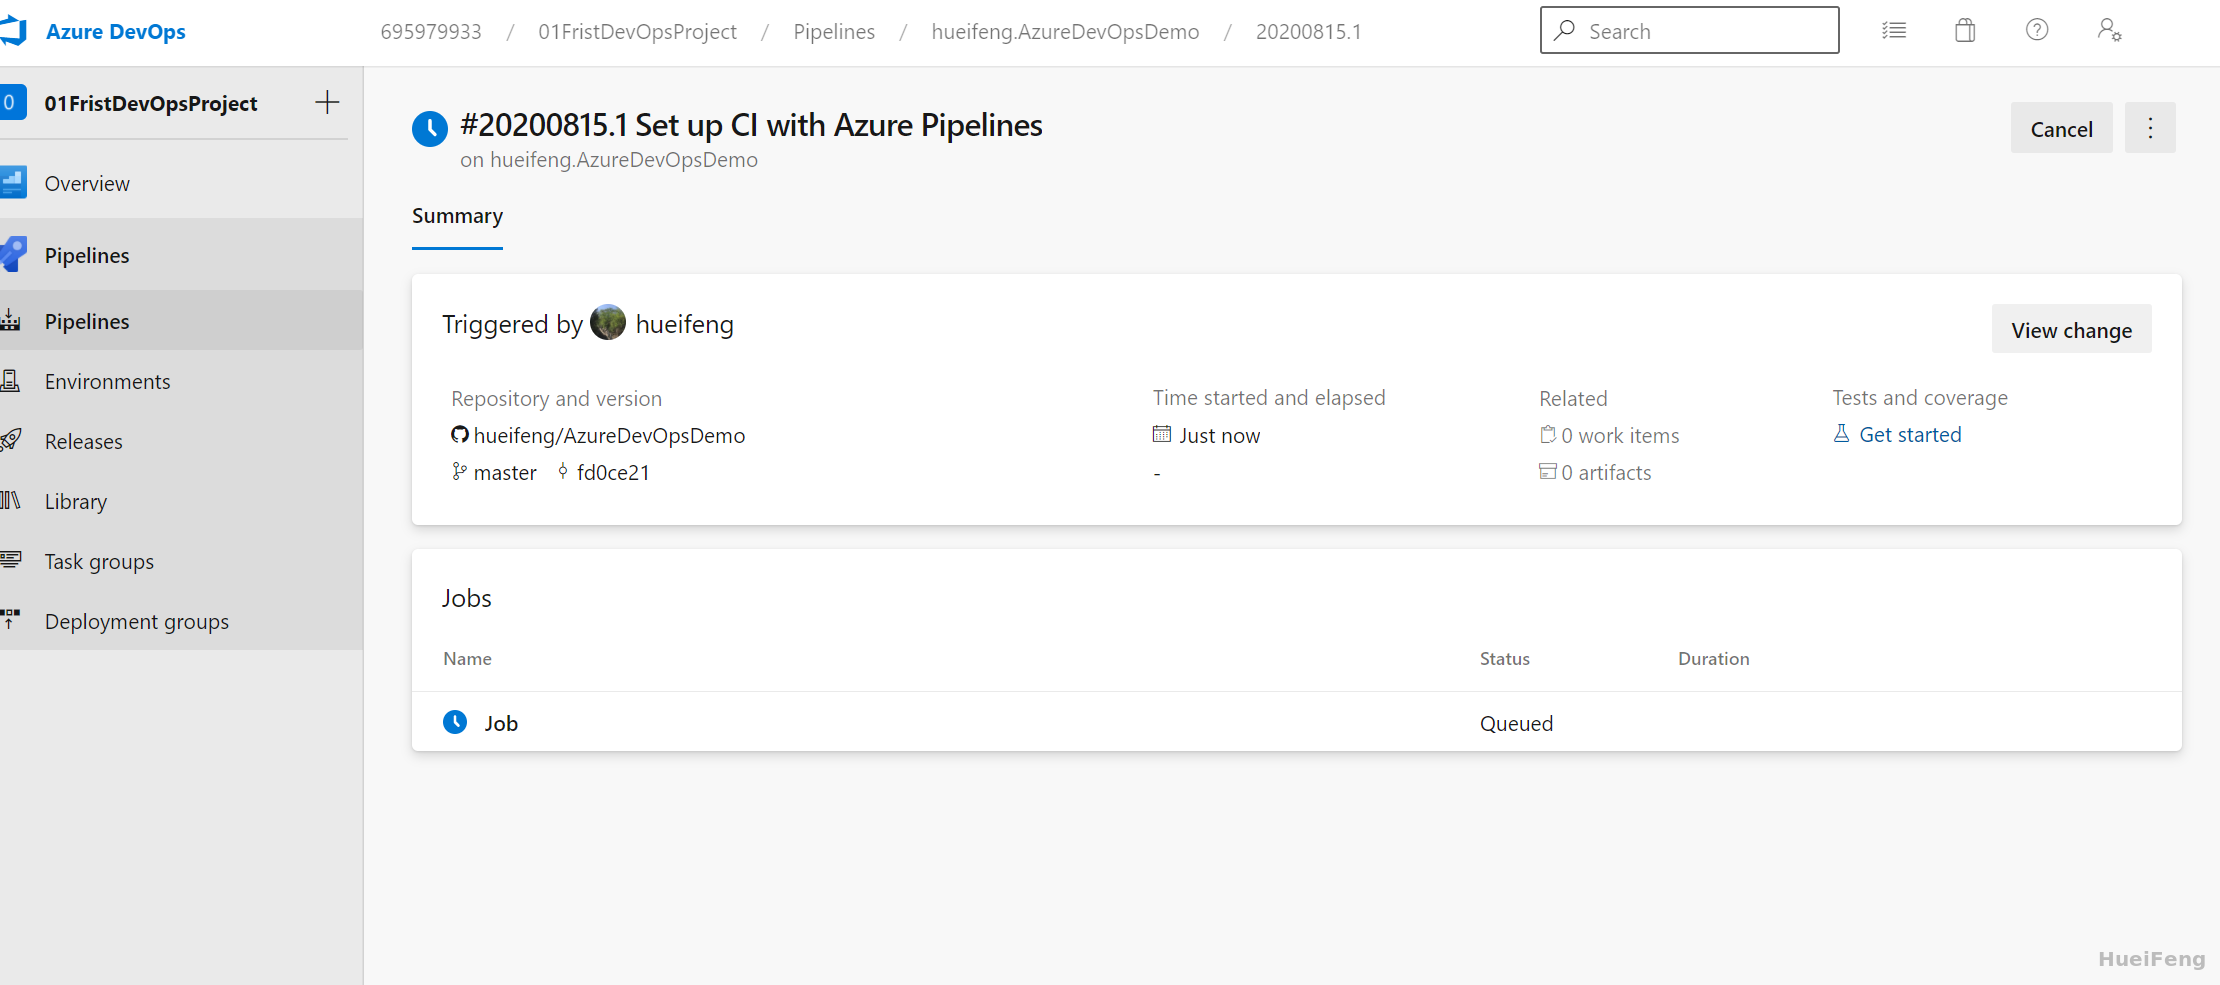Click the artifacts box icon
The height and width of the screenshot is (985, 2220).
tap(1548, 471)
